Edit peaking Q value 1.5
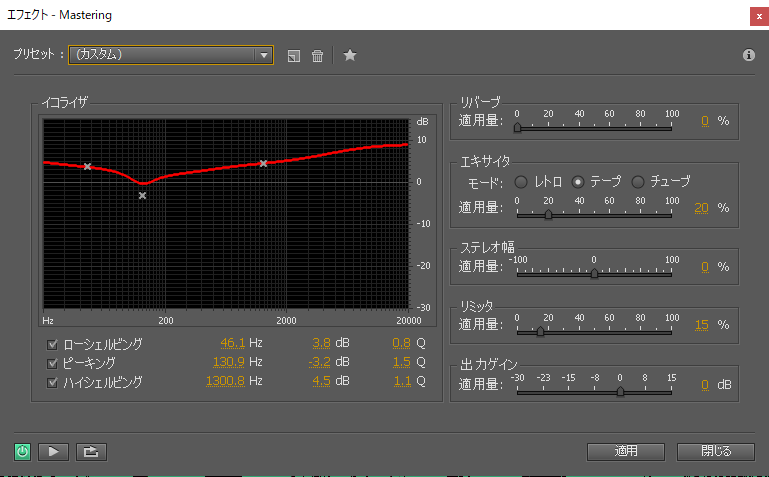The height and width of the screenshot is (477, 769). [401, 362]
